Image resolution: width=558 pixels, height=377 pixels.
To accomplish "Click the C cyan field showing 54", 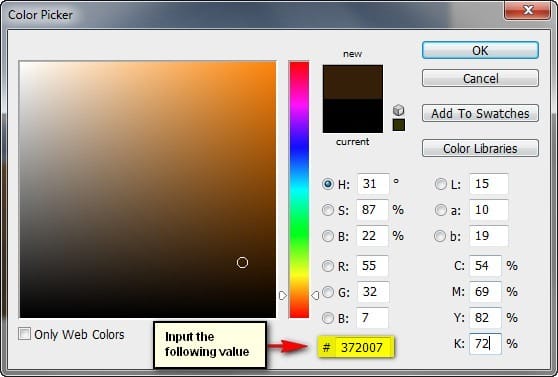I will (485, 266).
